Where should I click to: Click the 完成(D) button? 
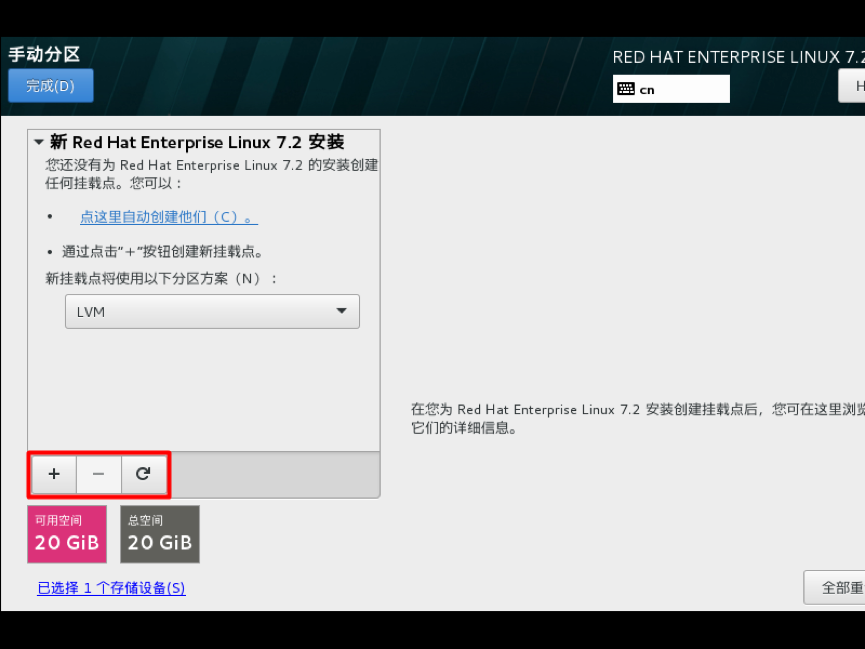(51, 86)
